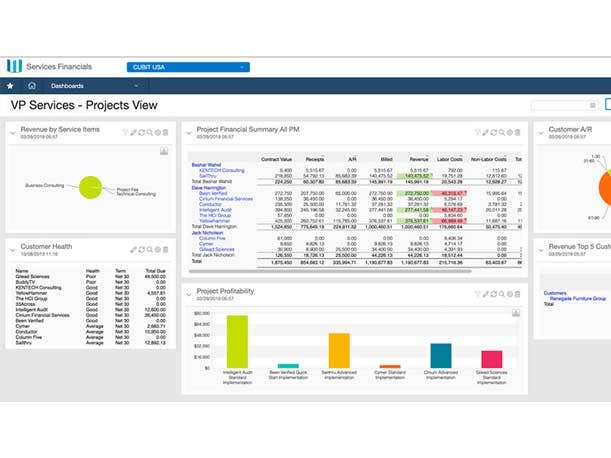
Task: Go to home via the house icon
Action: [31, 86]
